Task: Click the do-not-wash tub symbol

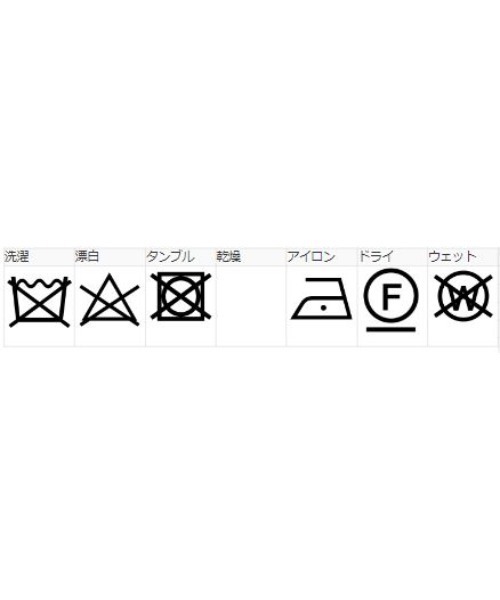Action: point(40,302)
